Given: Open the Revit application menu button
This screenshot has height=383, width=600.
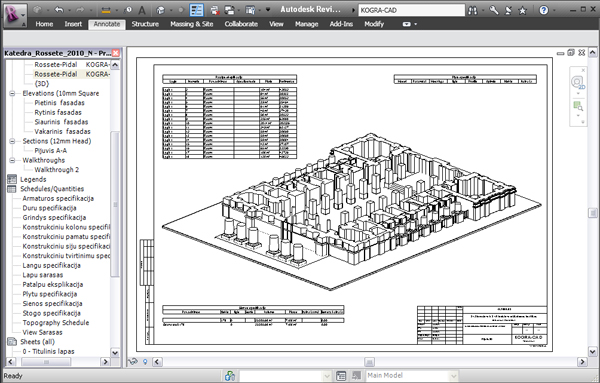Looking at the screenshot, I should [x=15, y=15].
